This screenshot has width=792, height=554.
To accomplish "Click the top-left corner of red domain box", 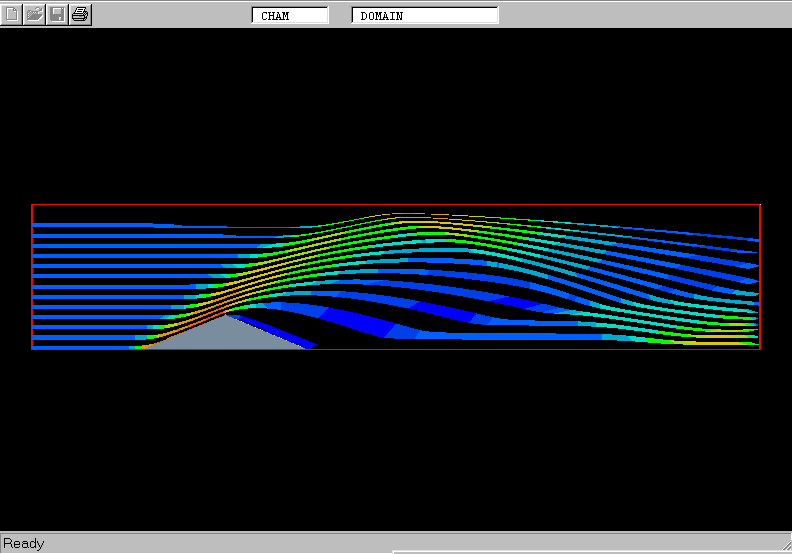I will click(32, 205).
